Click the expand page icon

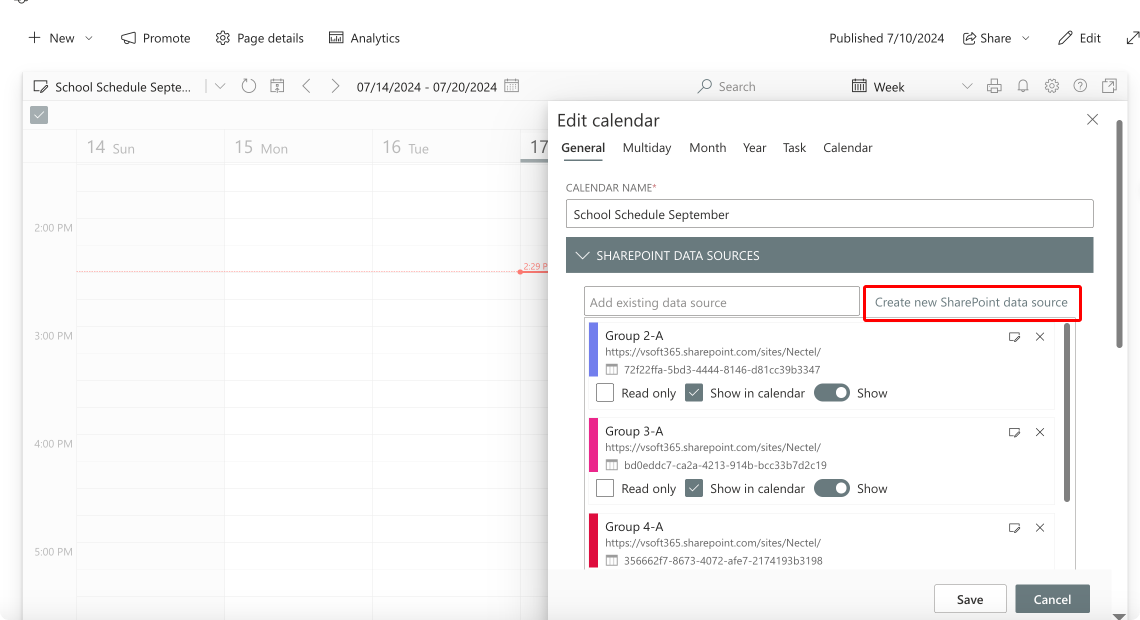1132,38
